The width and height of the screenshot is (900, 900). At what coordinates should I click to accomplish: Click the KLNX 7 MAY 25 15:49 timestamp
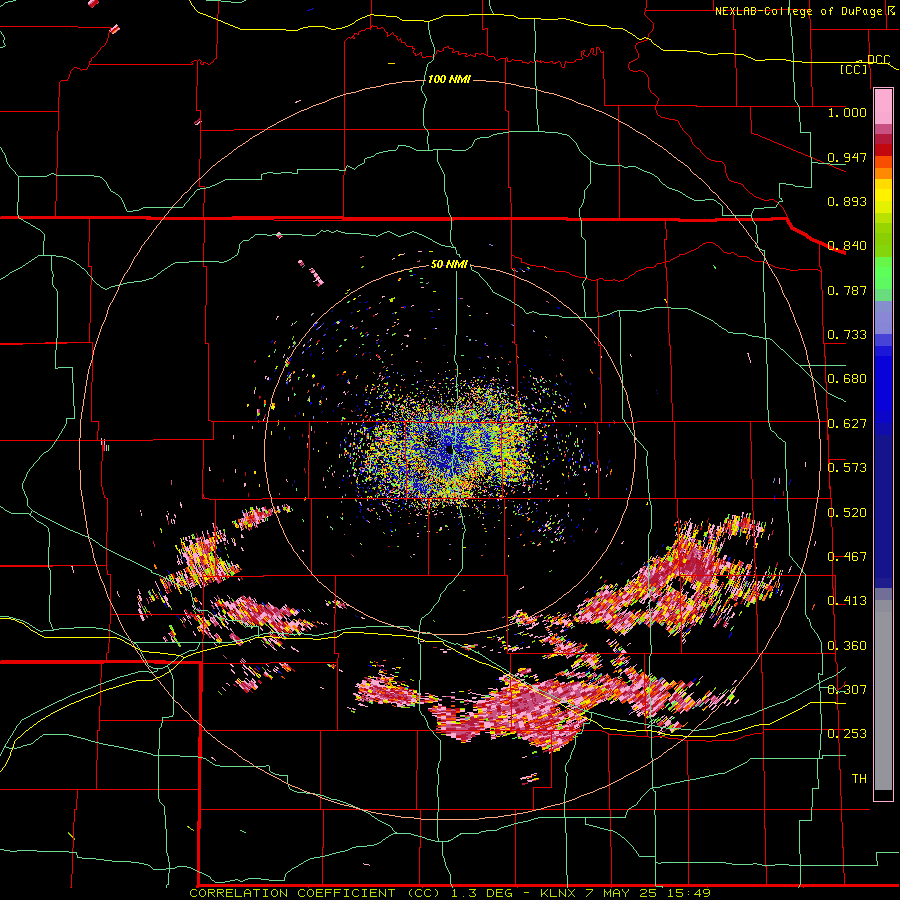(626, 893)
